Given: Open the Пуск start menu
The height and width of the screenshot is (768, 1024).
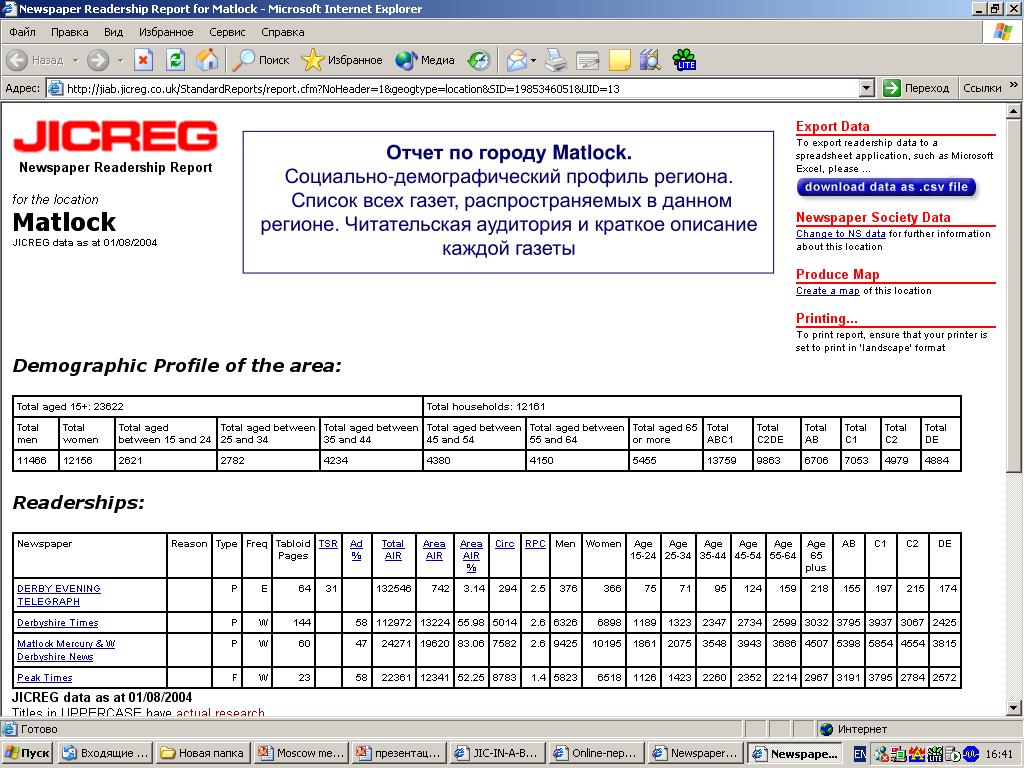Looking at the screenshot, I should tap(27, 753).
